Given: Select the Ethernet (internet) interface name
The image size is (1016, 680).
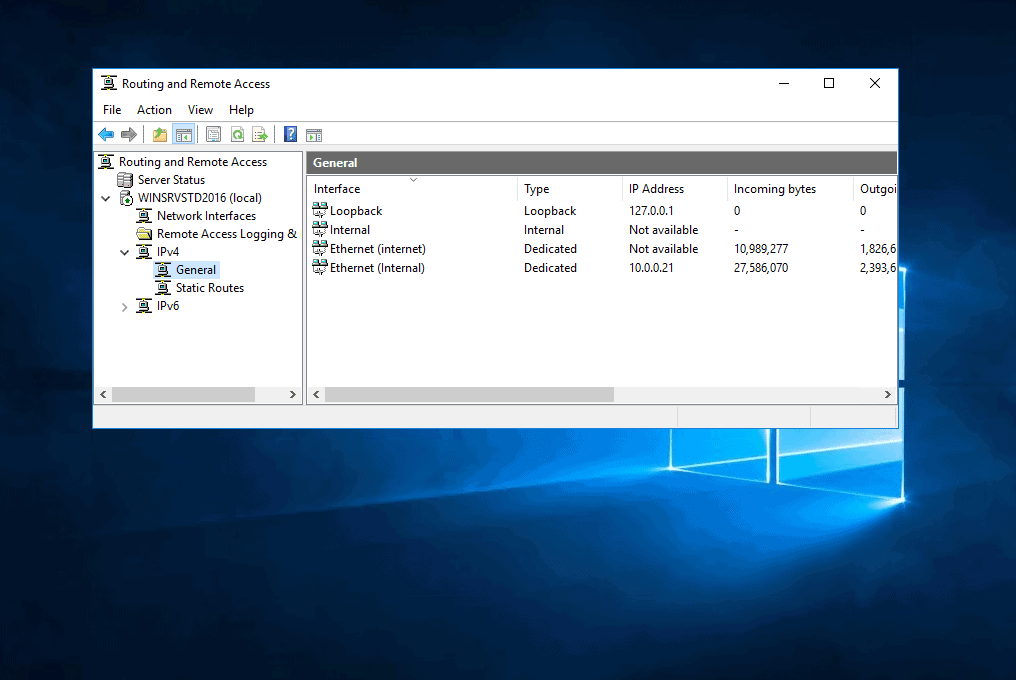Looking at the screenshot, I should point(378,248).
